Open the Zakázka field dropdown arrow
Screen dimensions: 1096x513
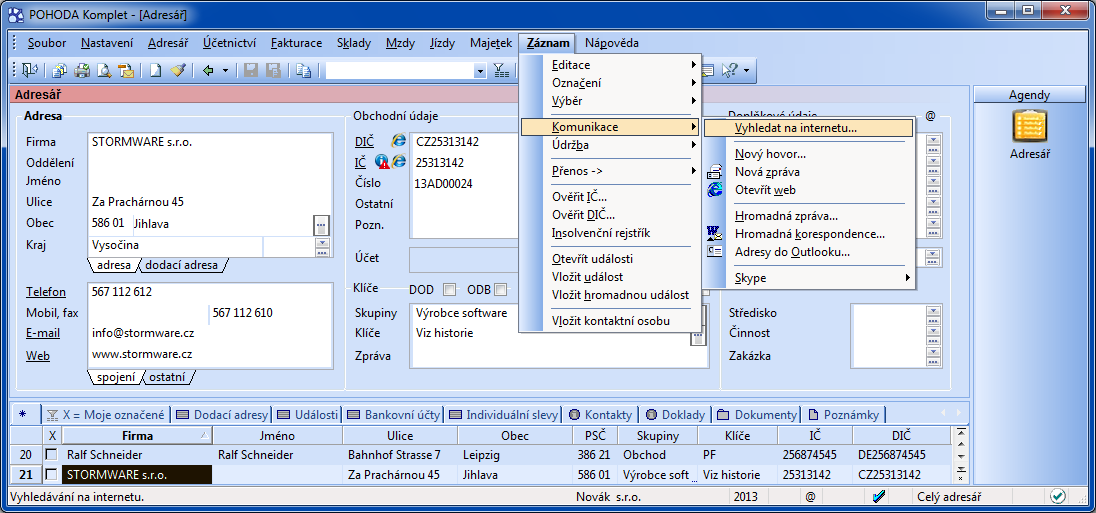[x=933, y=353]
